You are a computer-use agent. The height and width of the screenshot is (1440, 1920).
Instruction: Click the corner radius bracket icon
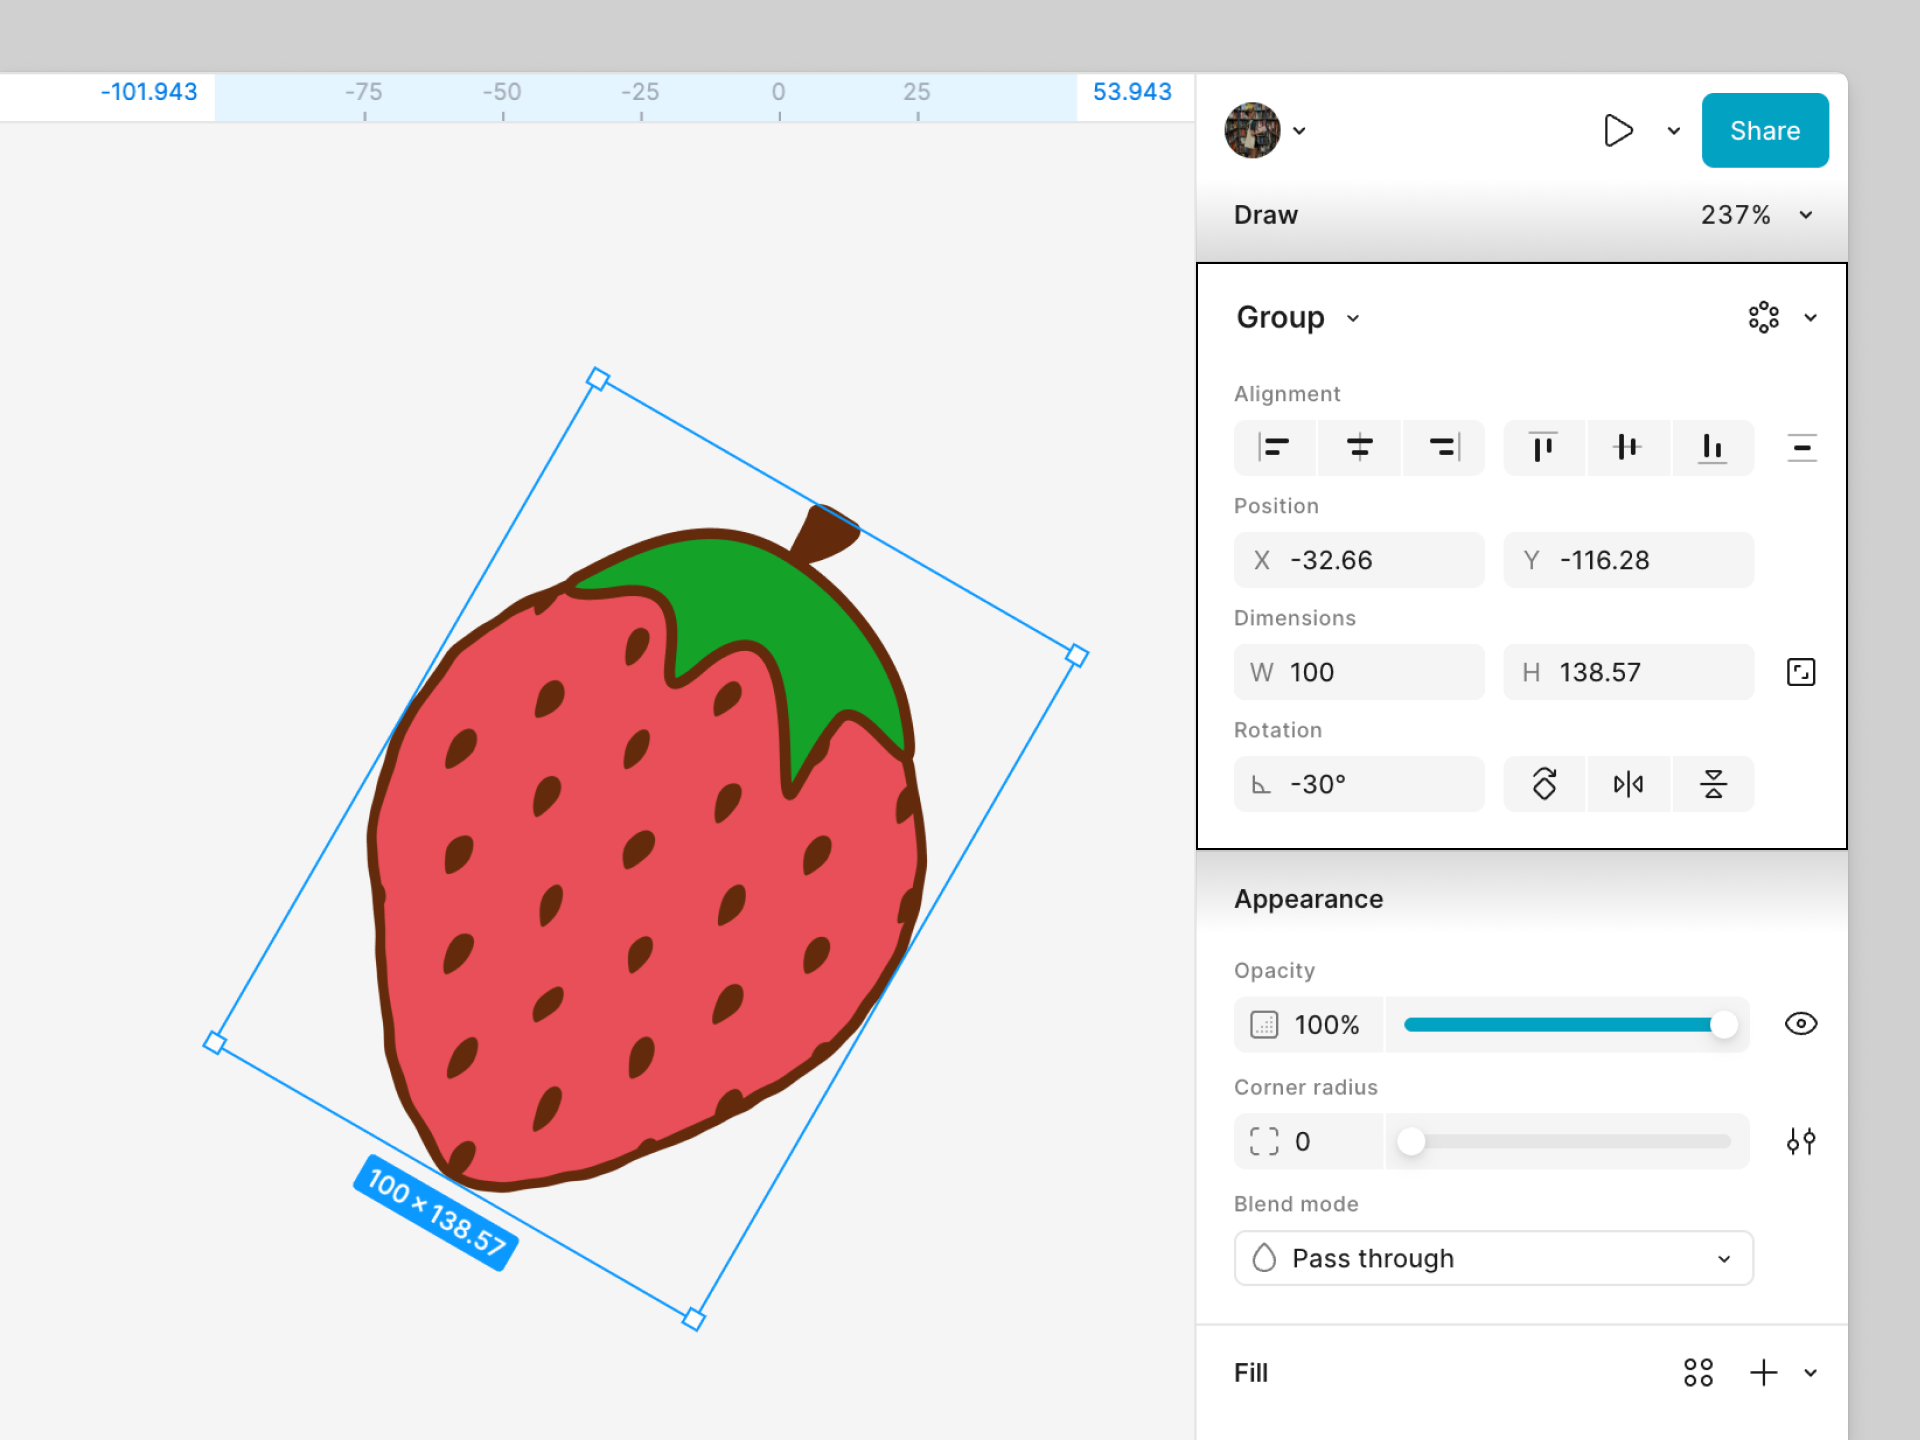coord(1264,1141)
